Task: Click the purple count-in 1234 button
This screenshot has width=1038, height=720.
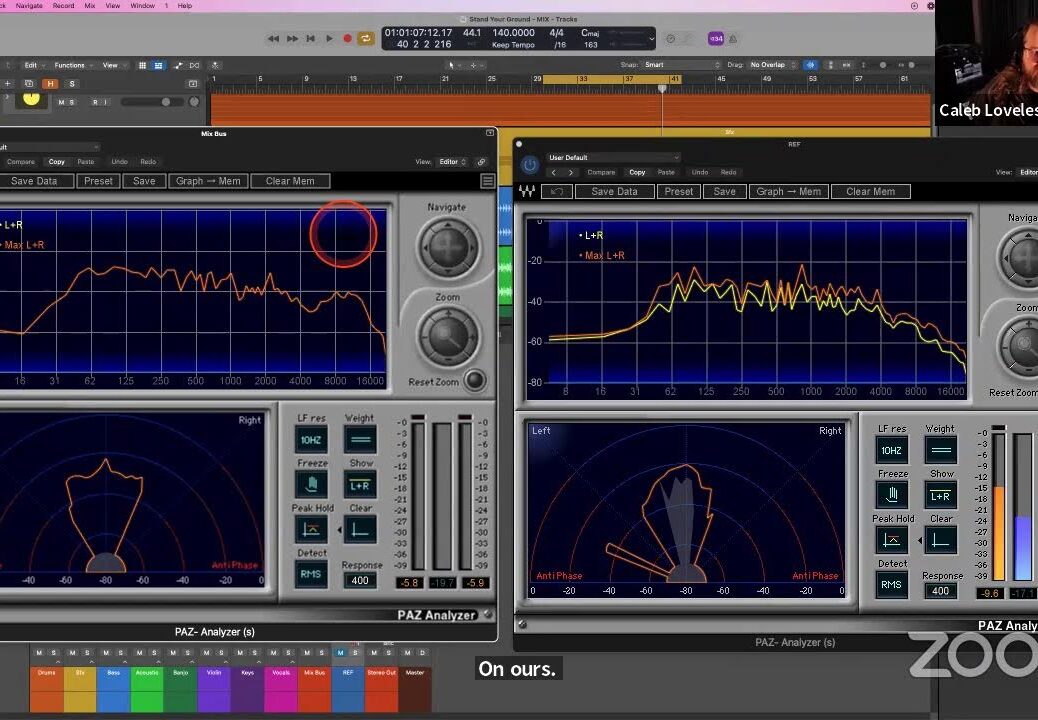Action: click(716, 38)
